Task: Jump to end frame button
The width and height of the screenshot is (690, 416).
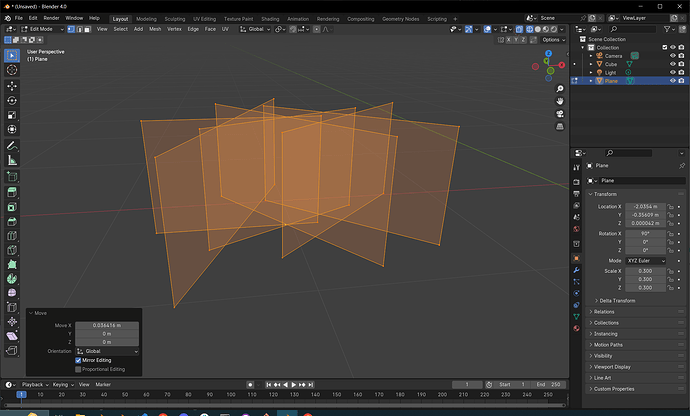Action: click(x=311, y=385)
